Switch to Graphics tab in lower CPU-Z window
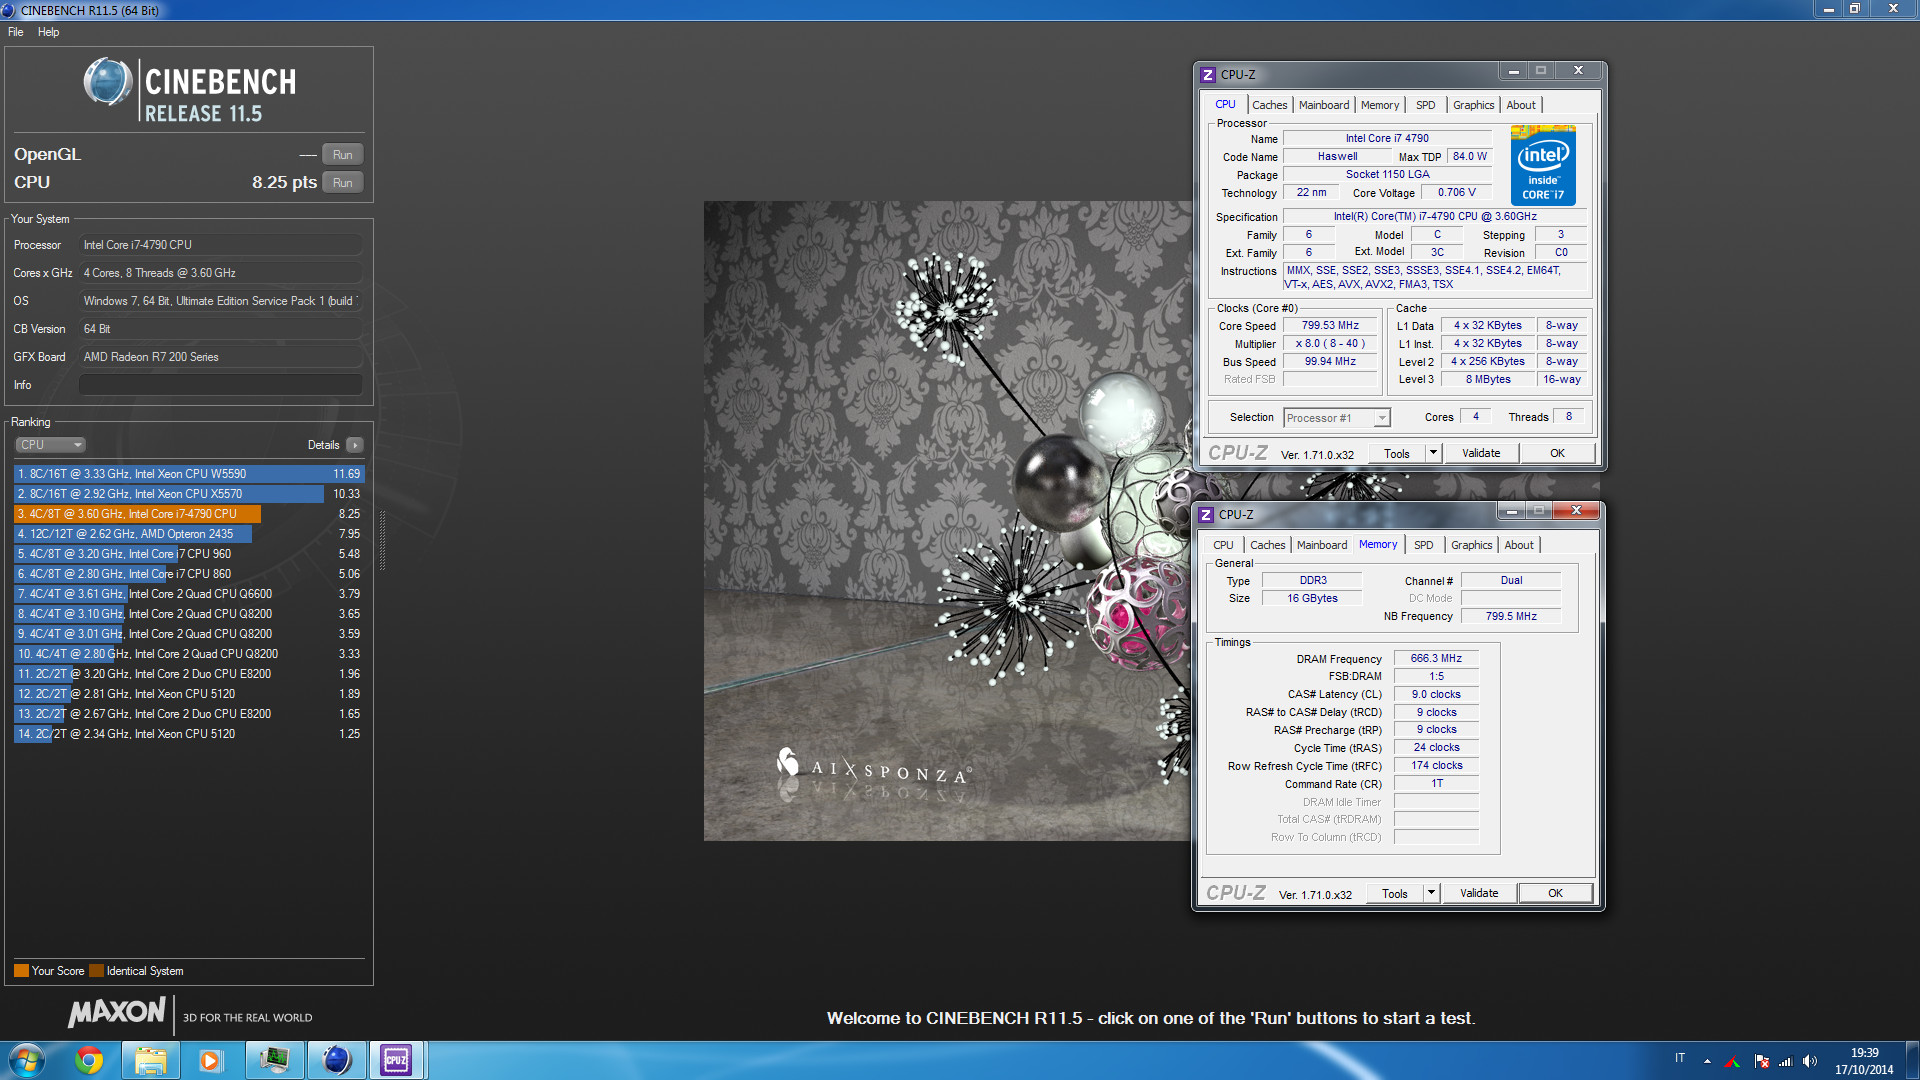 pyautogui.click(x=1471, y=545)
